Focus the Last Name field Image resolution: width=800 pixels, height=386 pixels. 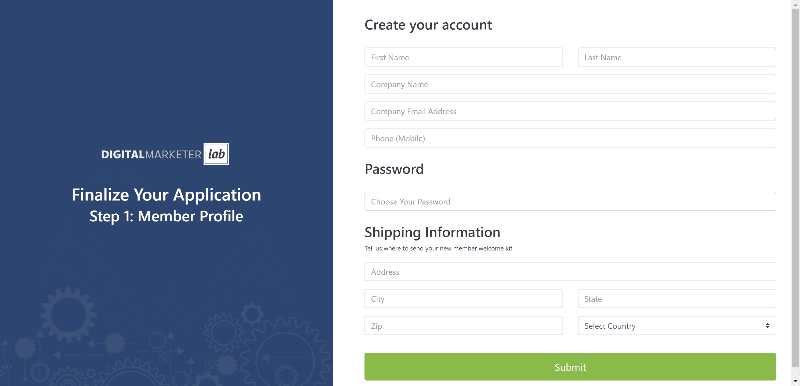pos(677,57)
